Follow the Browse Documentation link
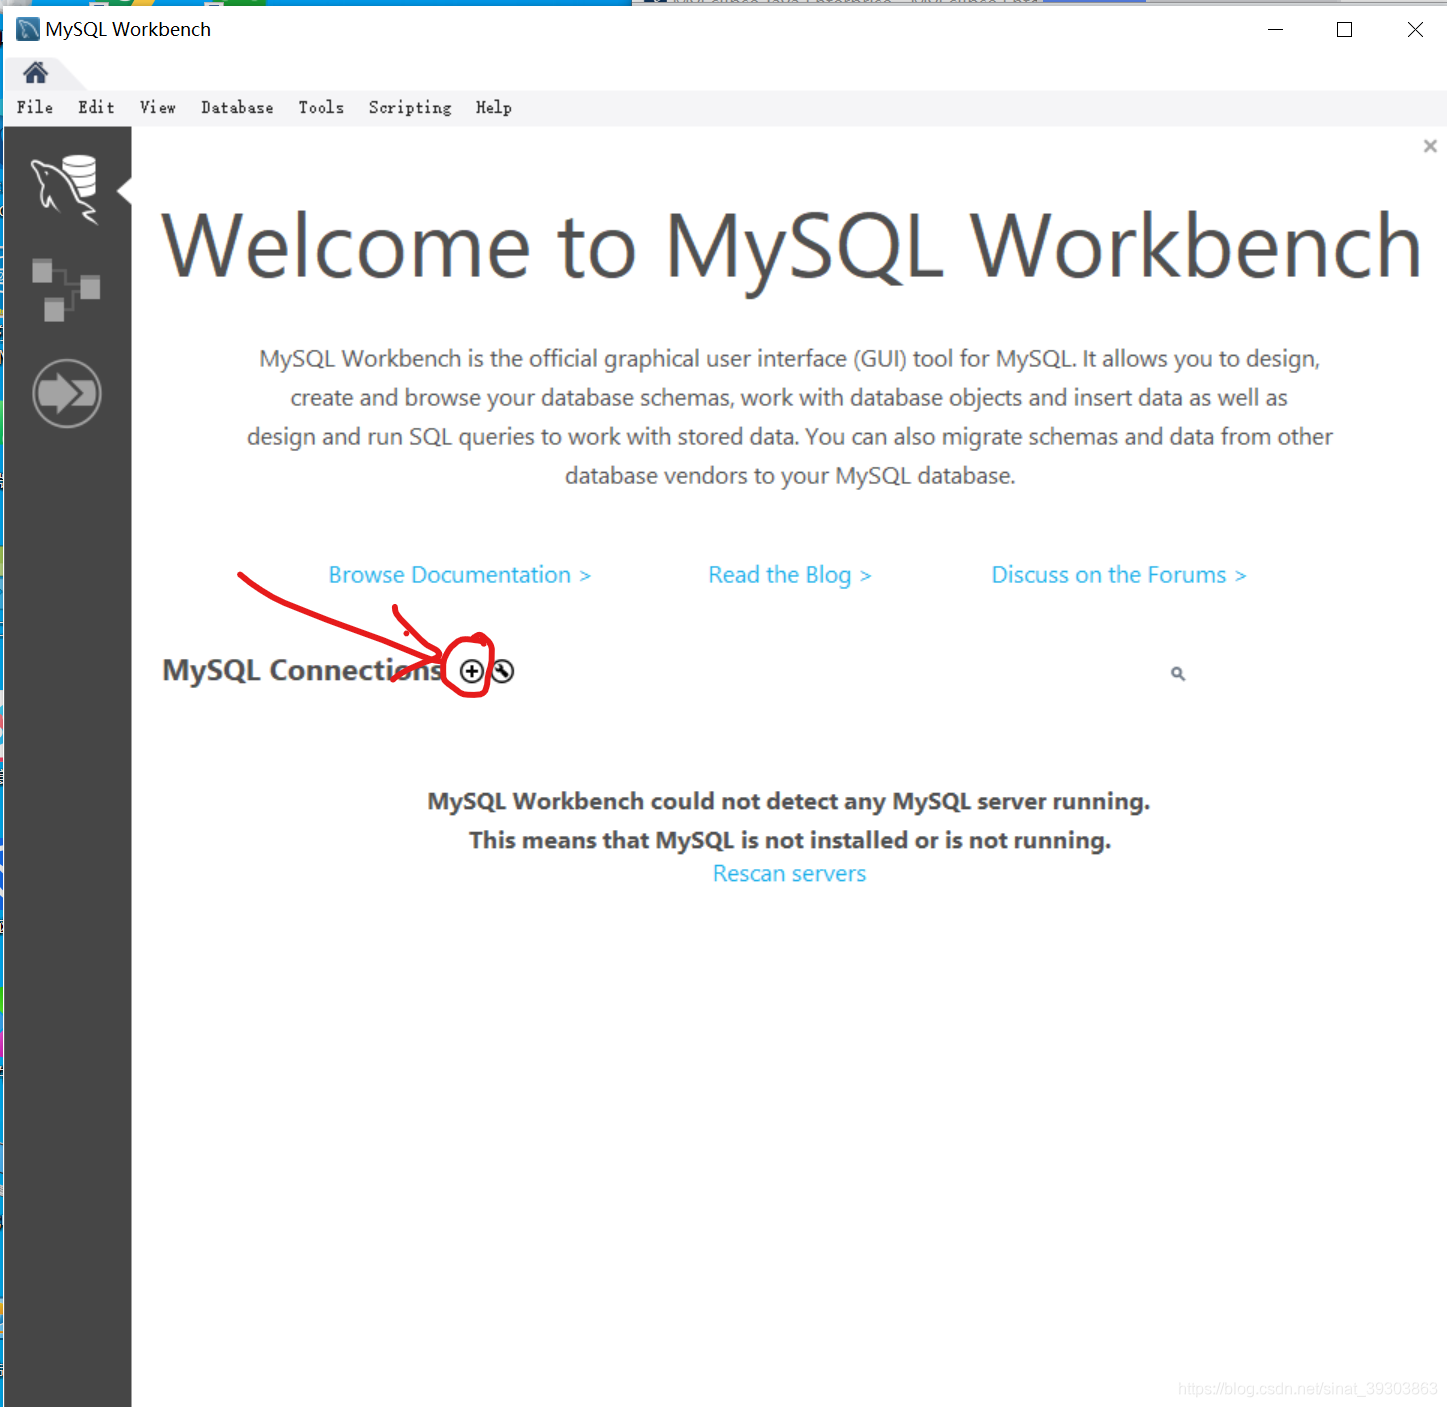 460,575
